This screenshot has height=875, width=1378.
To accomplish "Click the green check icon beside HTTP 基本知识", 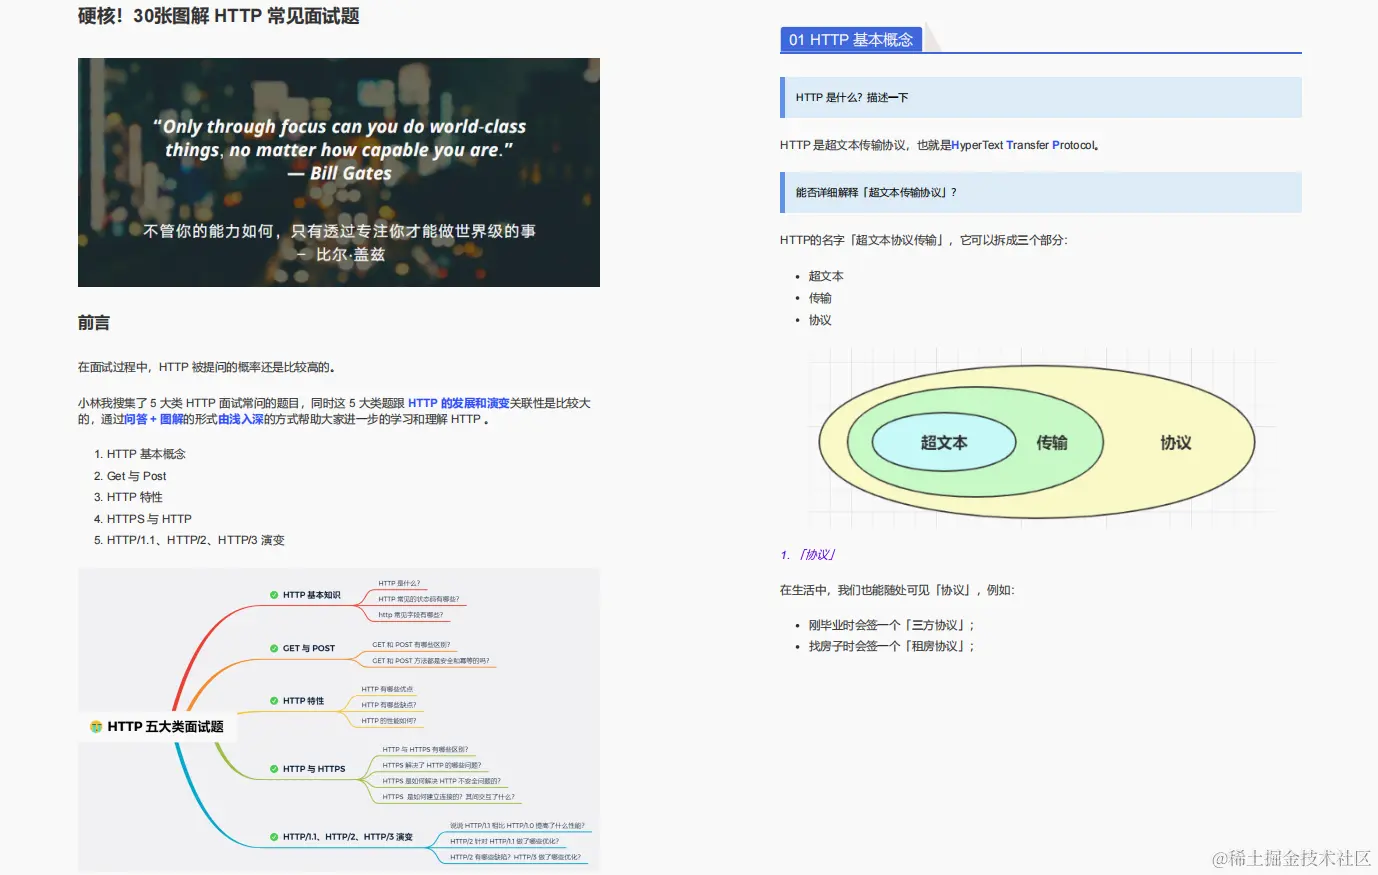I will pos(274,595).
